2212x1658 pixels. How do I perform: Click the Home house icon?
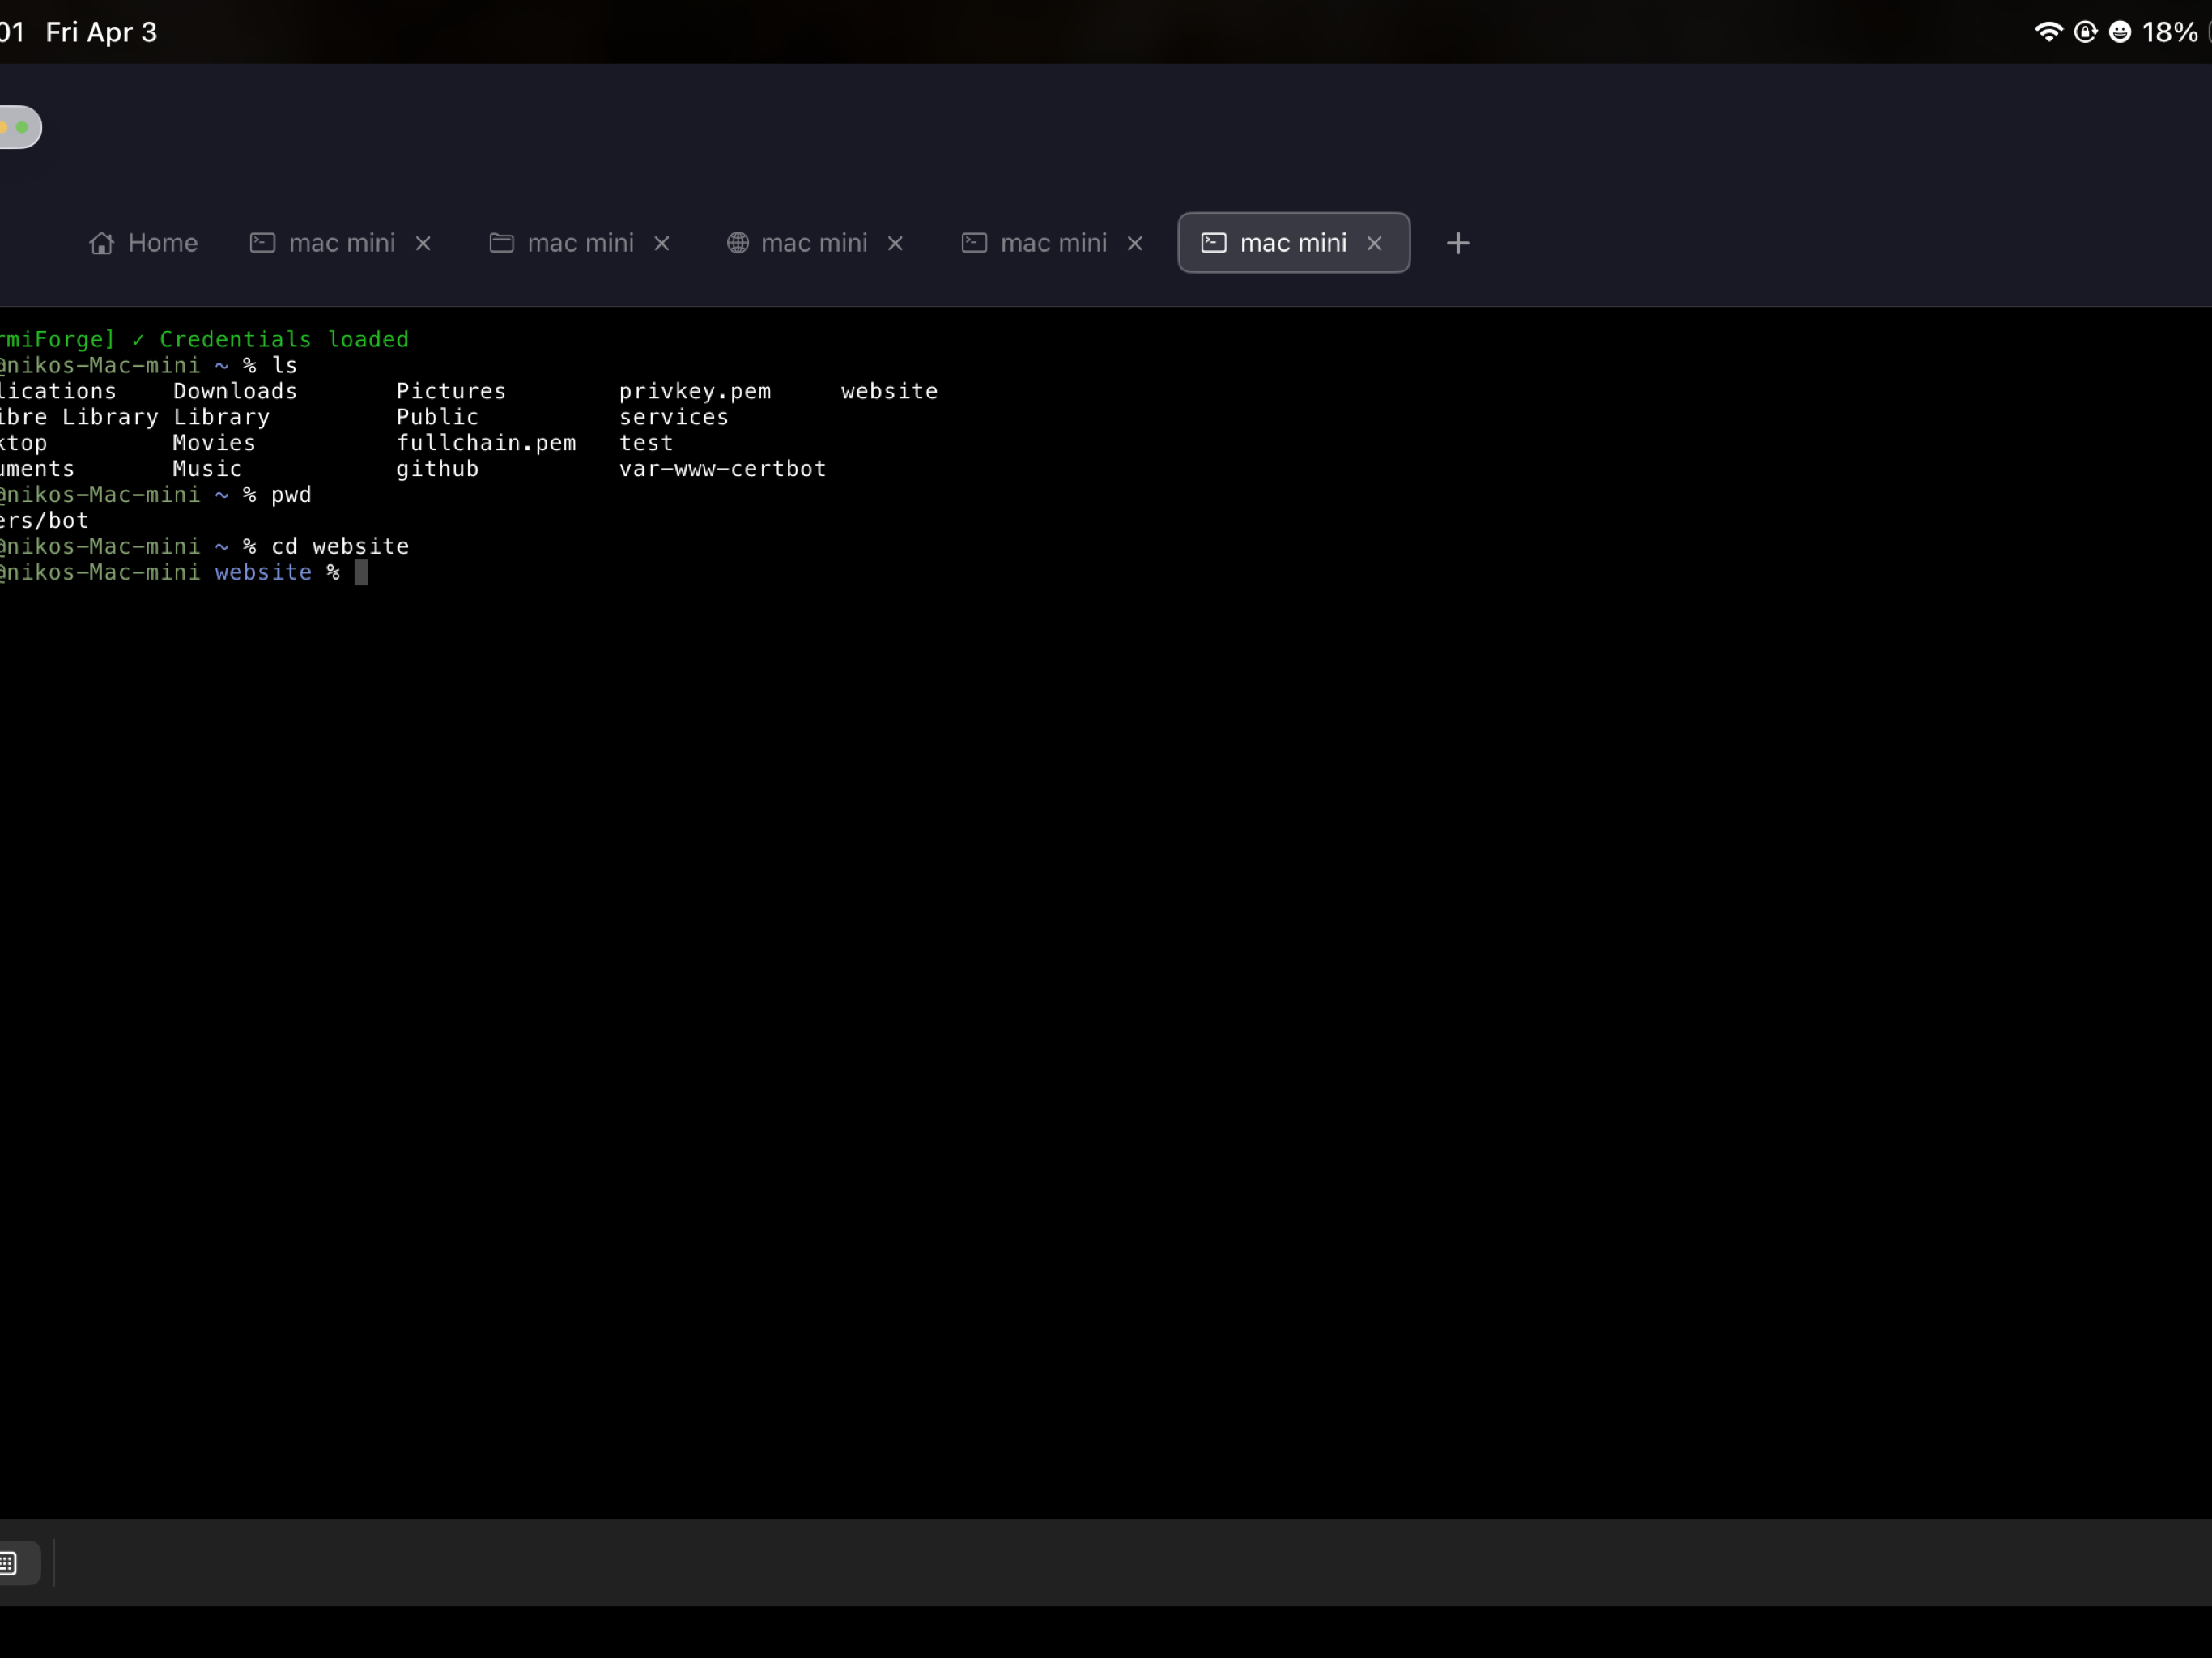point(101,243)
